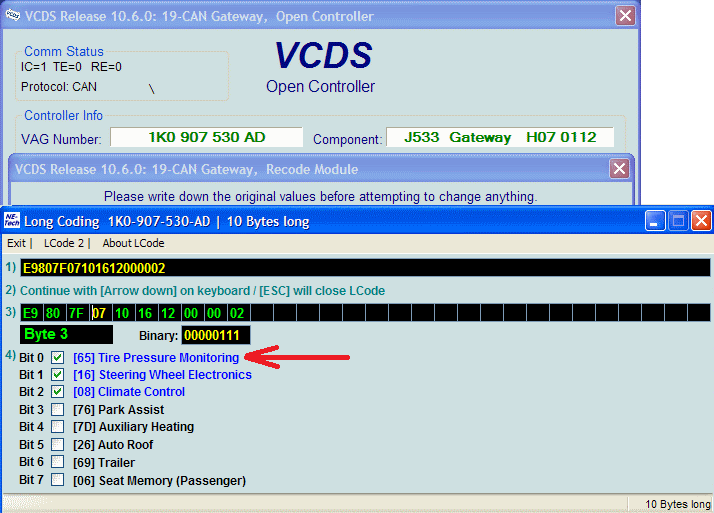Click the Seat Memory (Passenger) label
Viewport: 714px width, 513px height.
click(x=159, y=481)
